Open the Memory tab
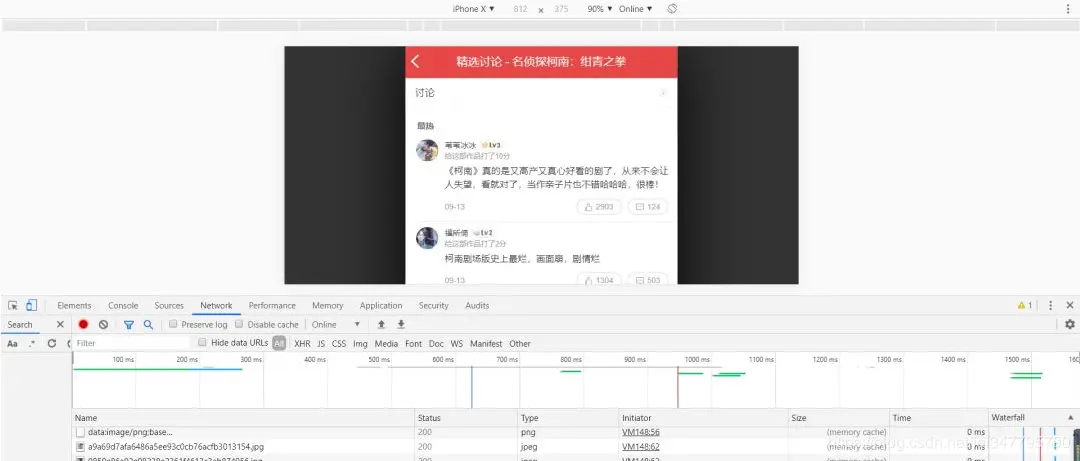This screenshot has width=1080, height=461. click(x=327, y=305)
